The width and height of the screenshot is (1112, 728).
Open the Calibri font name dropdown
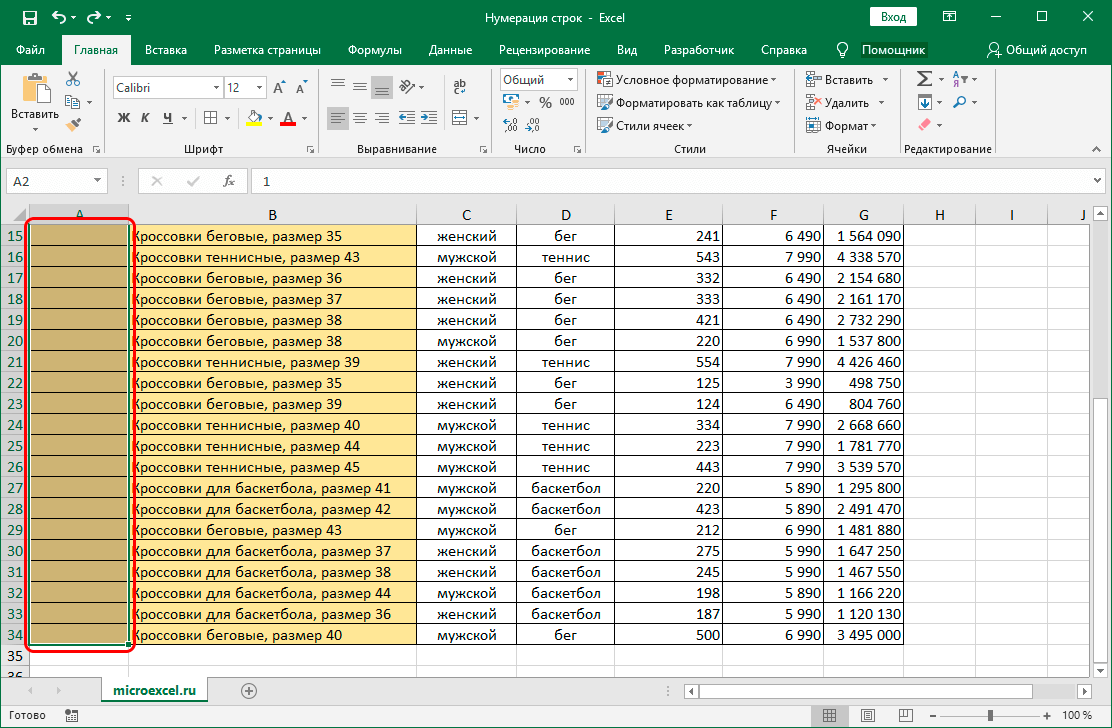pos(214,88)
